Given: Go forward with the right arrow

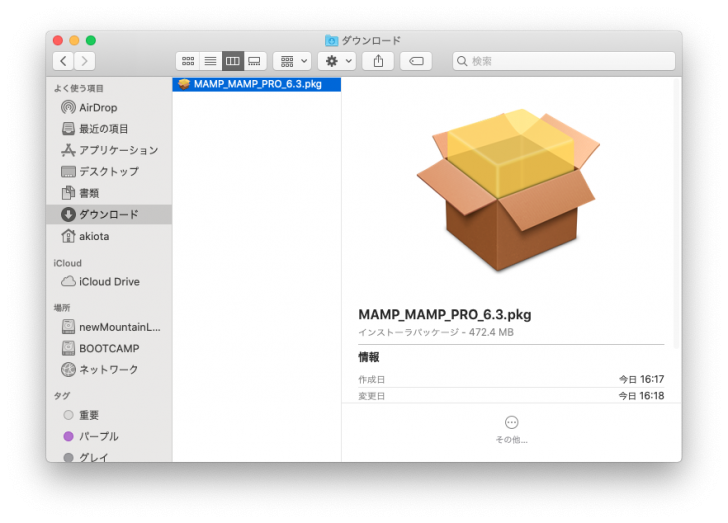Looking at the screenshot, I should pos(85,61).
